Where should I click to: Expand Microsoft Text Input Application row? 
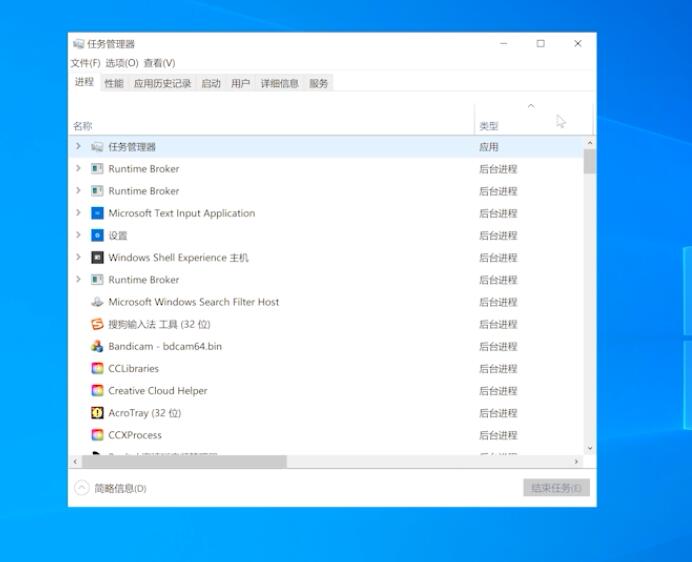[x=78, y=212]
